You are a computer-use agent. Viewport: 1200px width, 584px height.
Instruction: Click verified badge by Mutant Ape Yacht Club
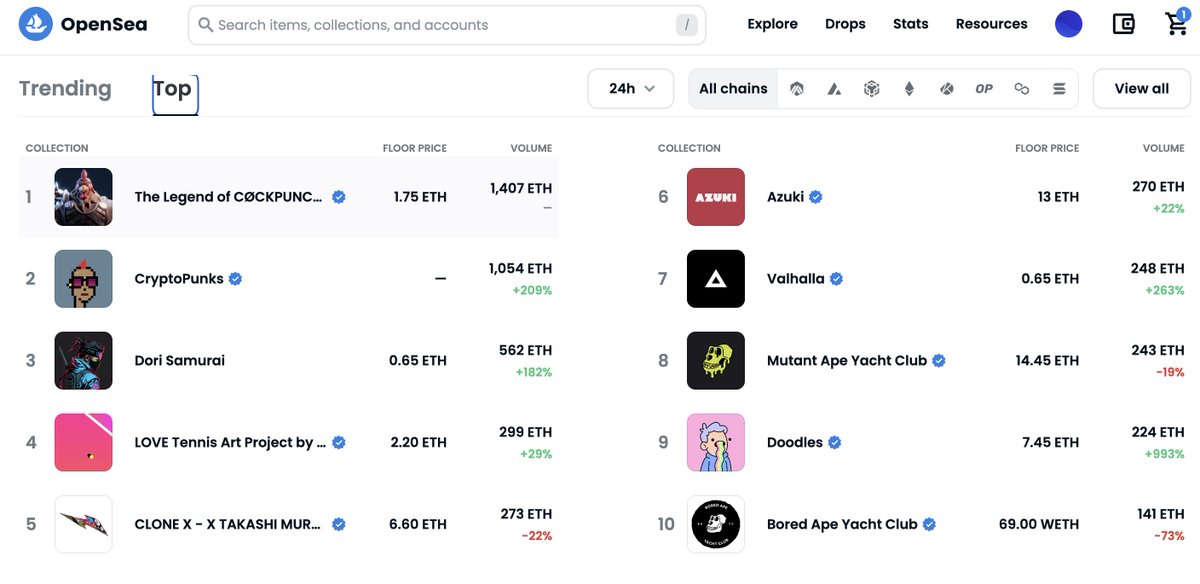[939, 360]
